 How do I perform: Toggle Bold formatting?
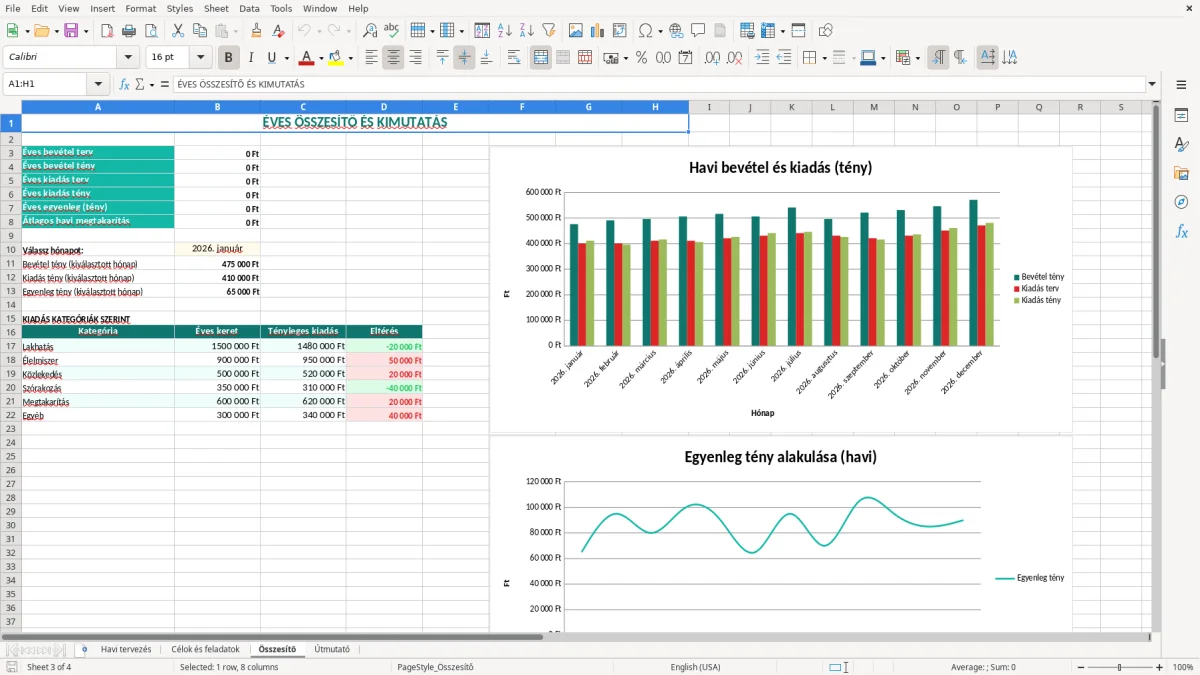tap(229, 58)
